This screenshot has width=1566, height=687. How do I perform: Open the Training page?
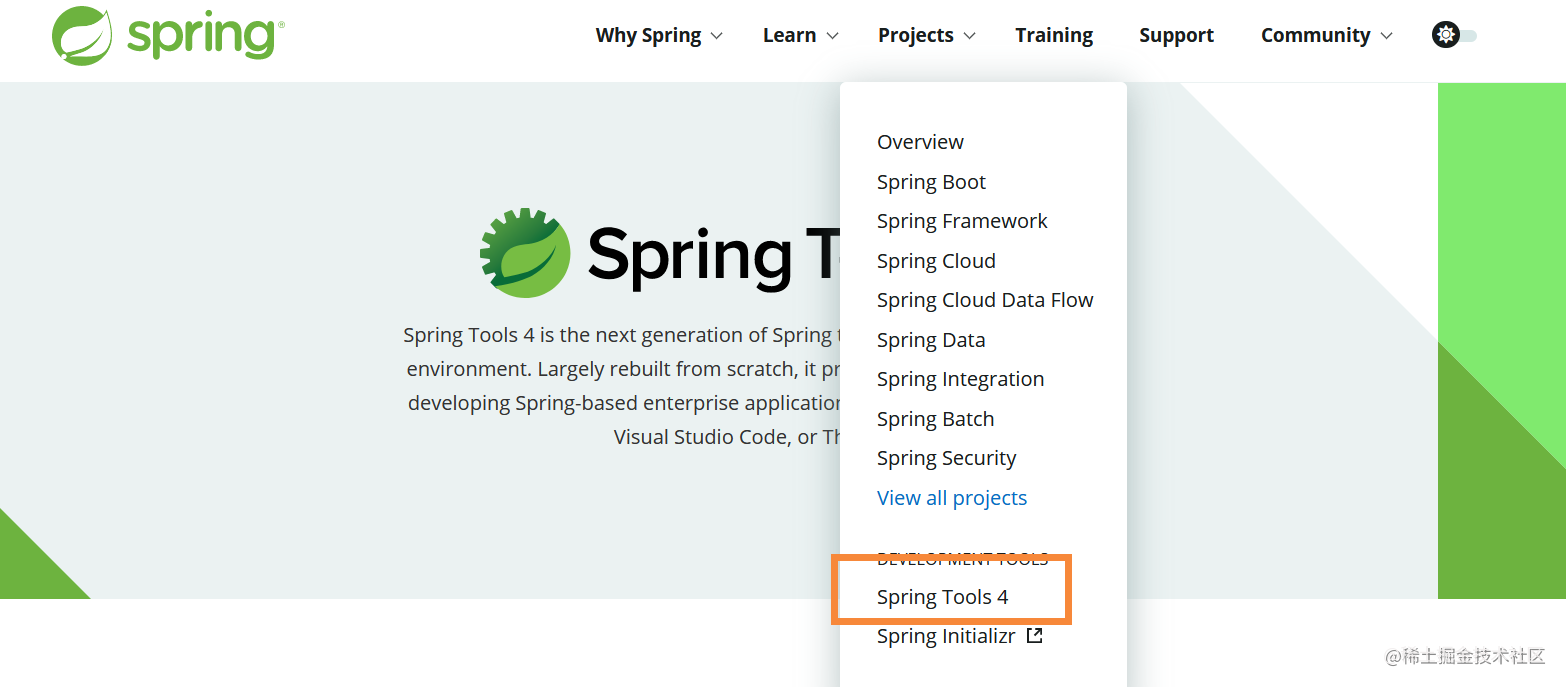click(1054, 36)
